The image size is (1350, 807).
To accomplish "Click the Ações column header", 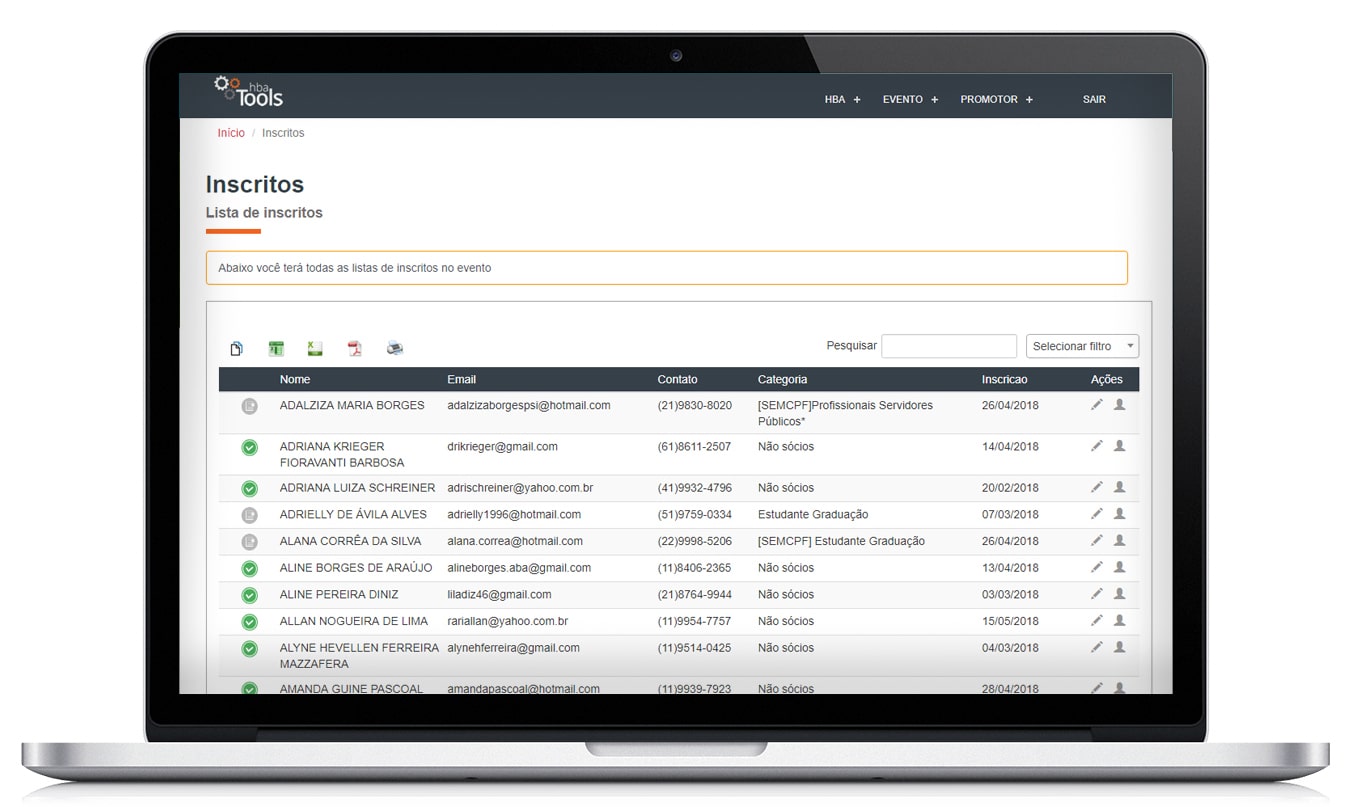I will click(x=1107, y=379).
